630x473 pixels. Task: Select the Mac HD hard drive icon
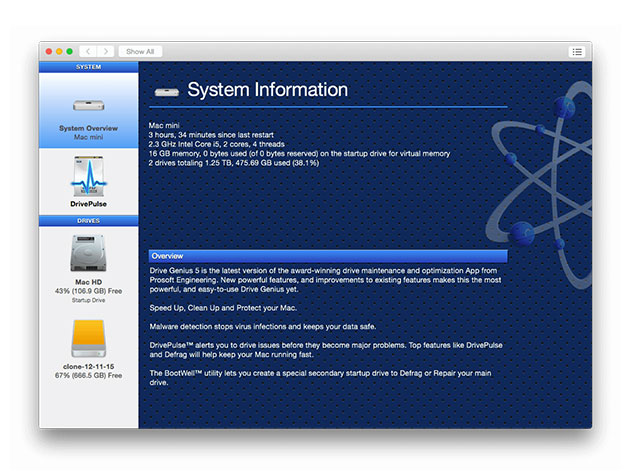(88, 253)
